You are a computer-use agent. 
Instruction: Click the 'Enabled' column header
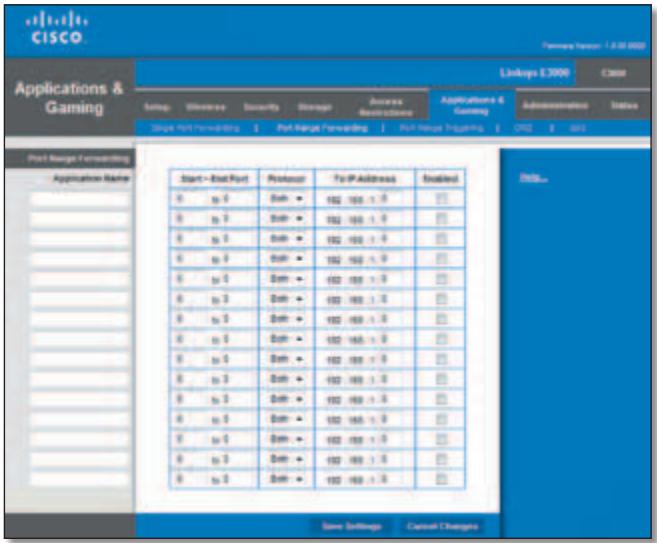coord(440,179)
